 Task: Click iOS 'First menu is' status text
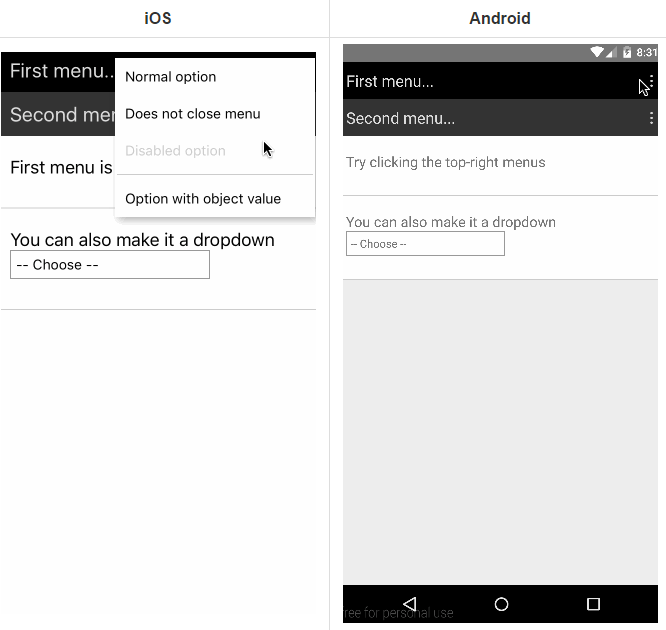(x=62, y=167)
